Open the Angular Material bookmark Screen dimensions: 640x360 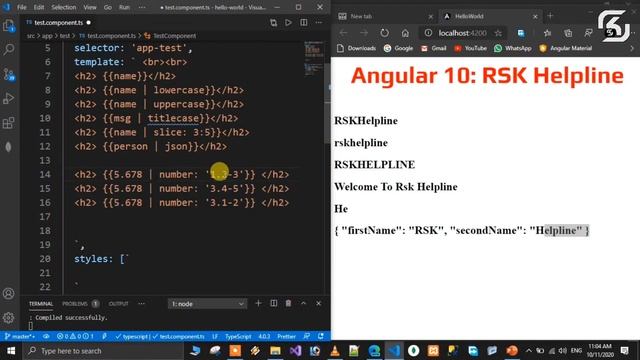pos(565,48)
